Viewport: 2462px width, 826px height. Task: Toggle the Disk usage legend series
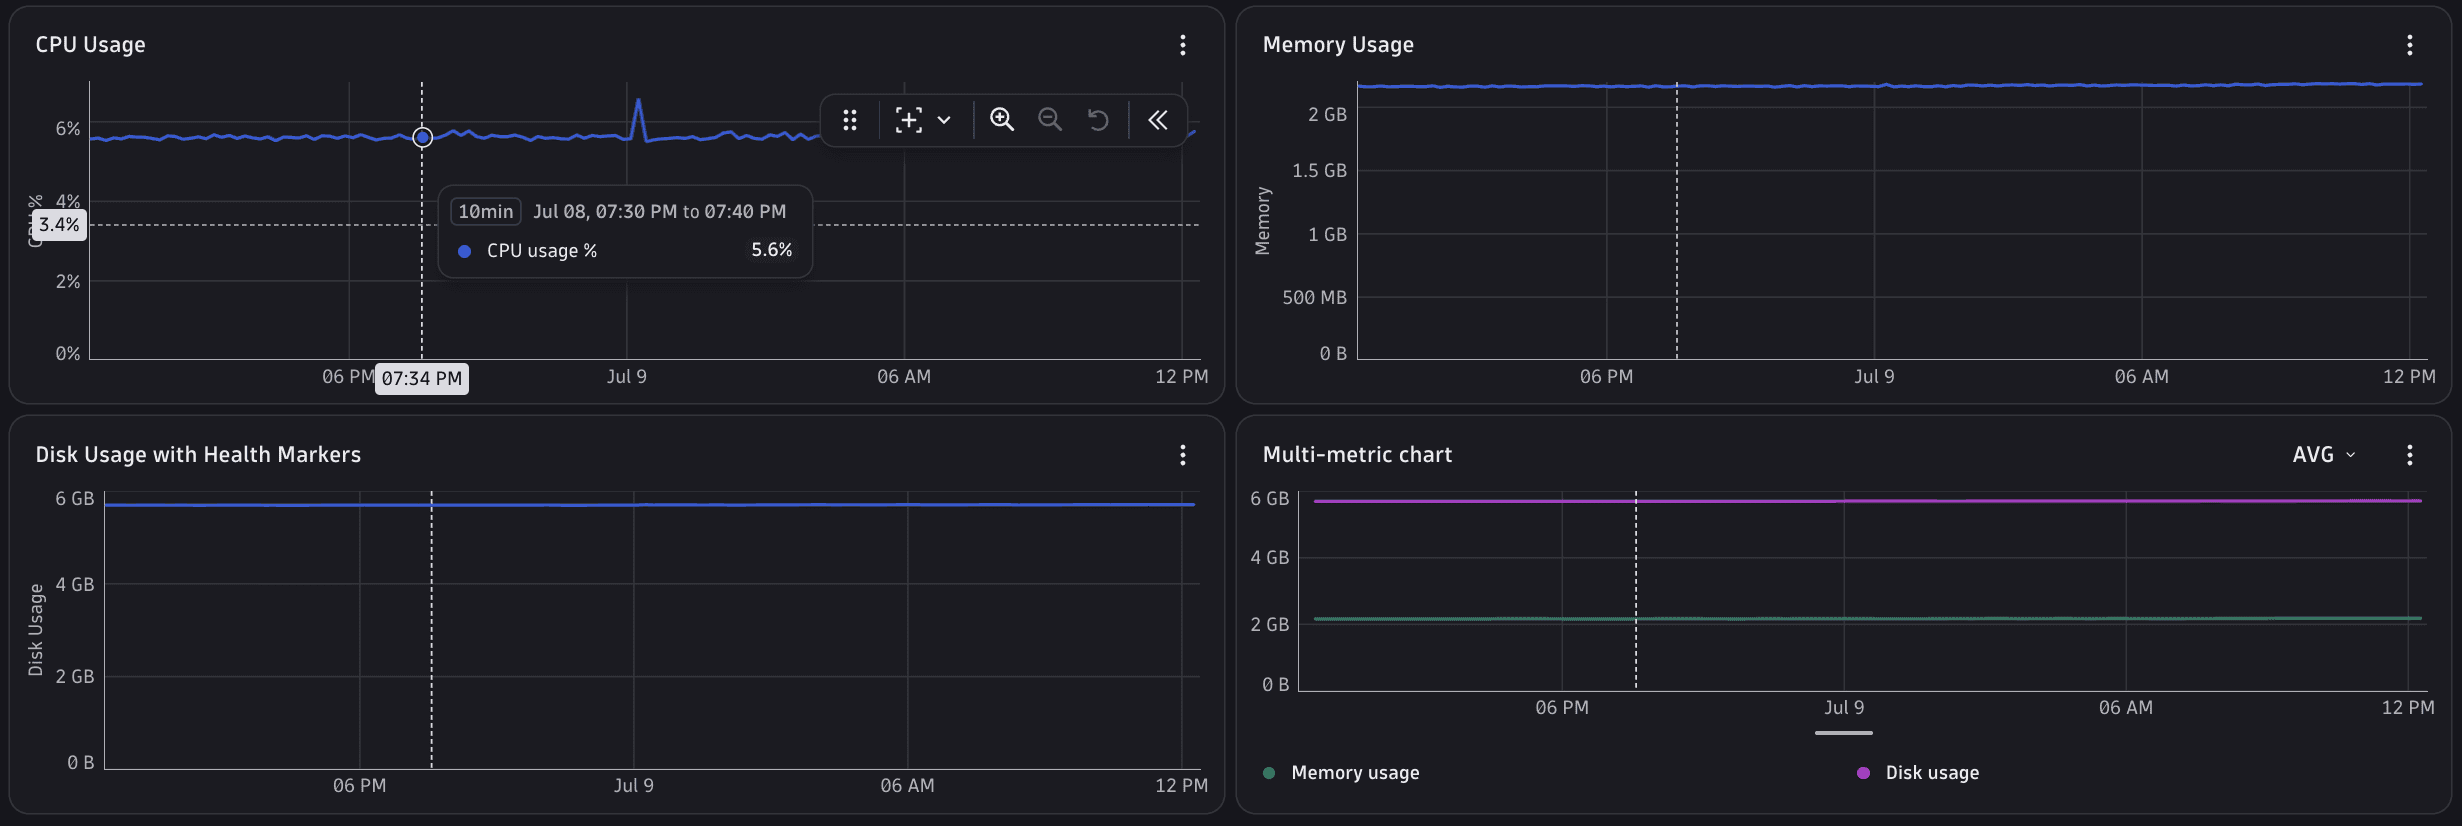point(1918,773)
